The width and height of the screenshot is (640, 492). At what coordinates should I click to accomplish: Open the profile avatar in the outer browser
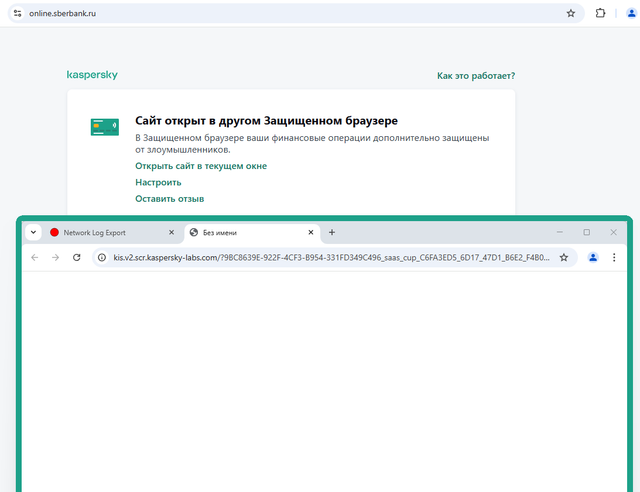[x=631, y=13]
